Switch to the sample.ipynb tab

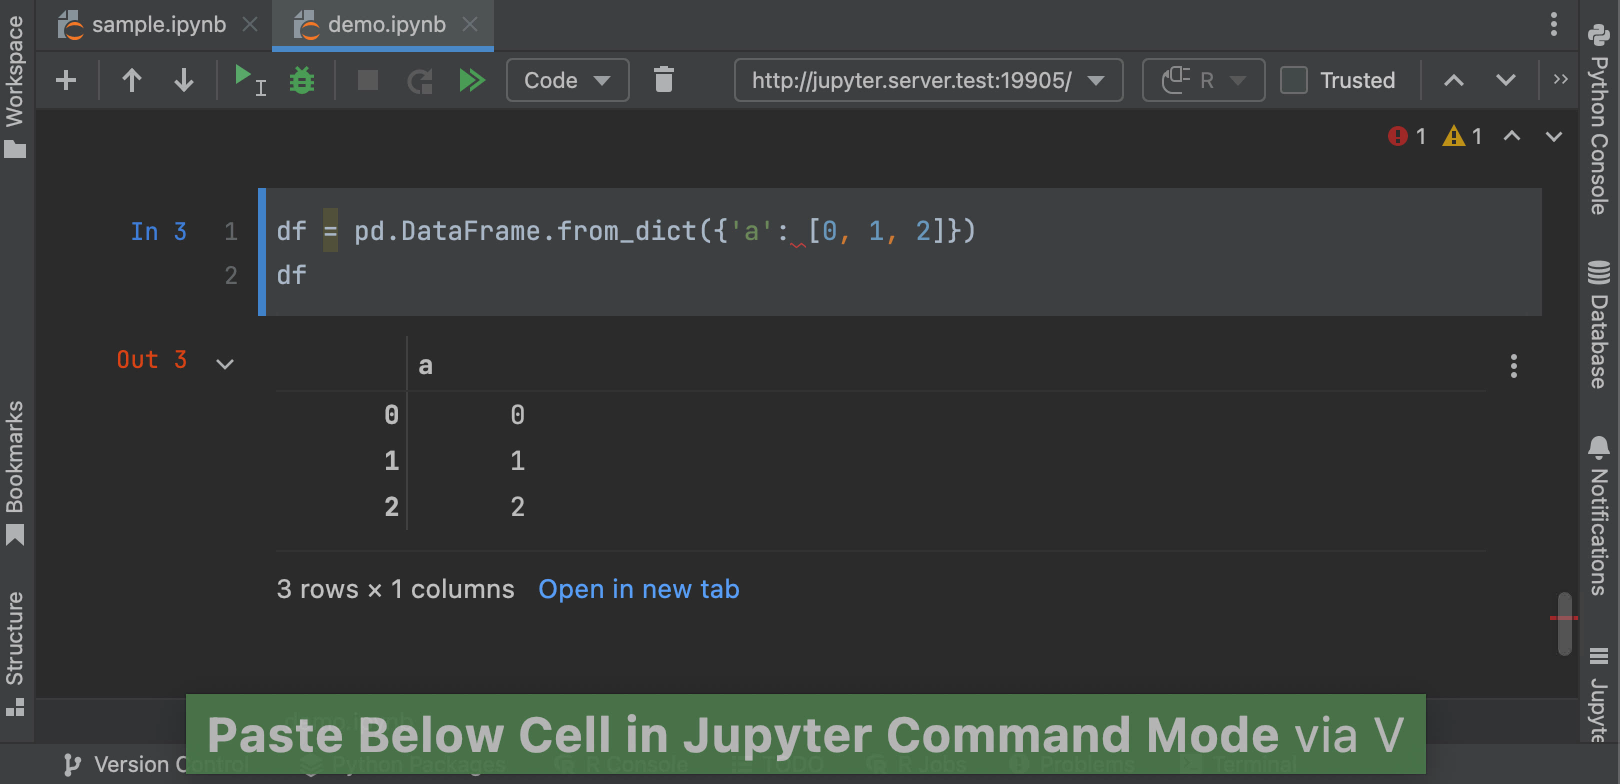tap(158, 25)
